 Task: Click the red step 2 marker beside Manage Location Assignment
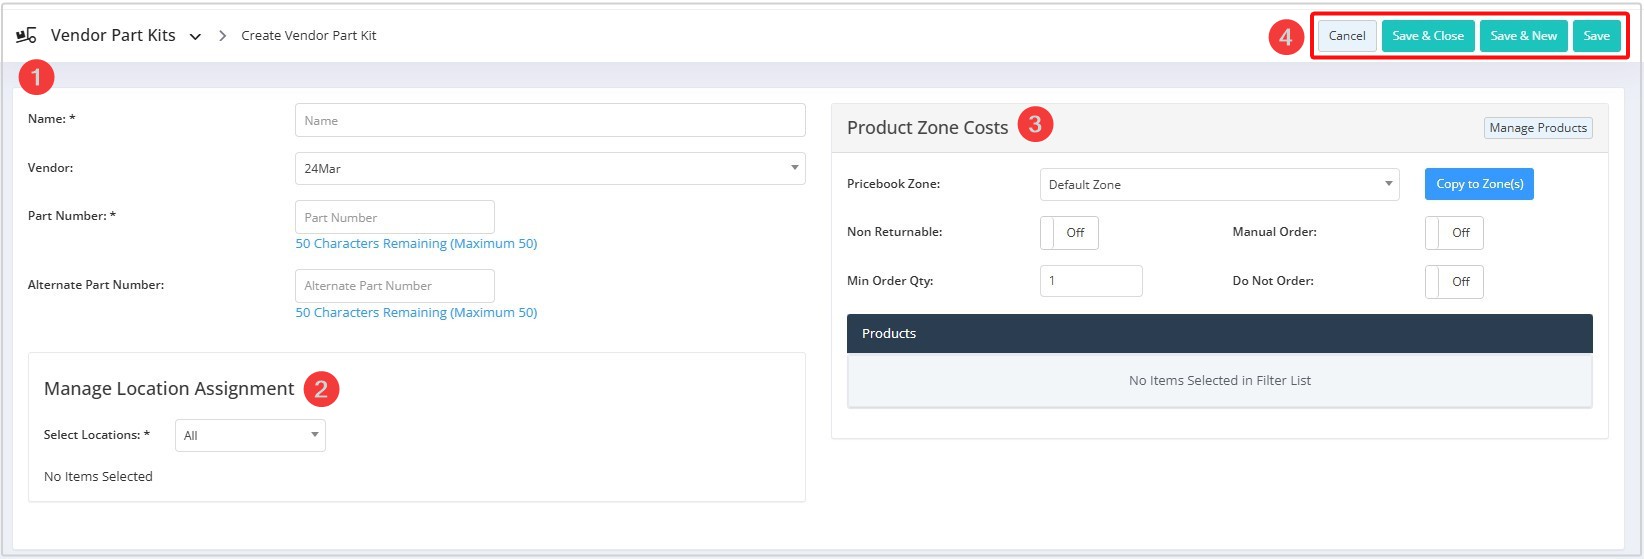coord(321,388)
